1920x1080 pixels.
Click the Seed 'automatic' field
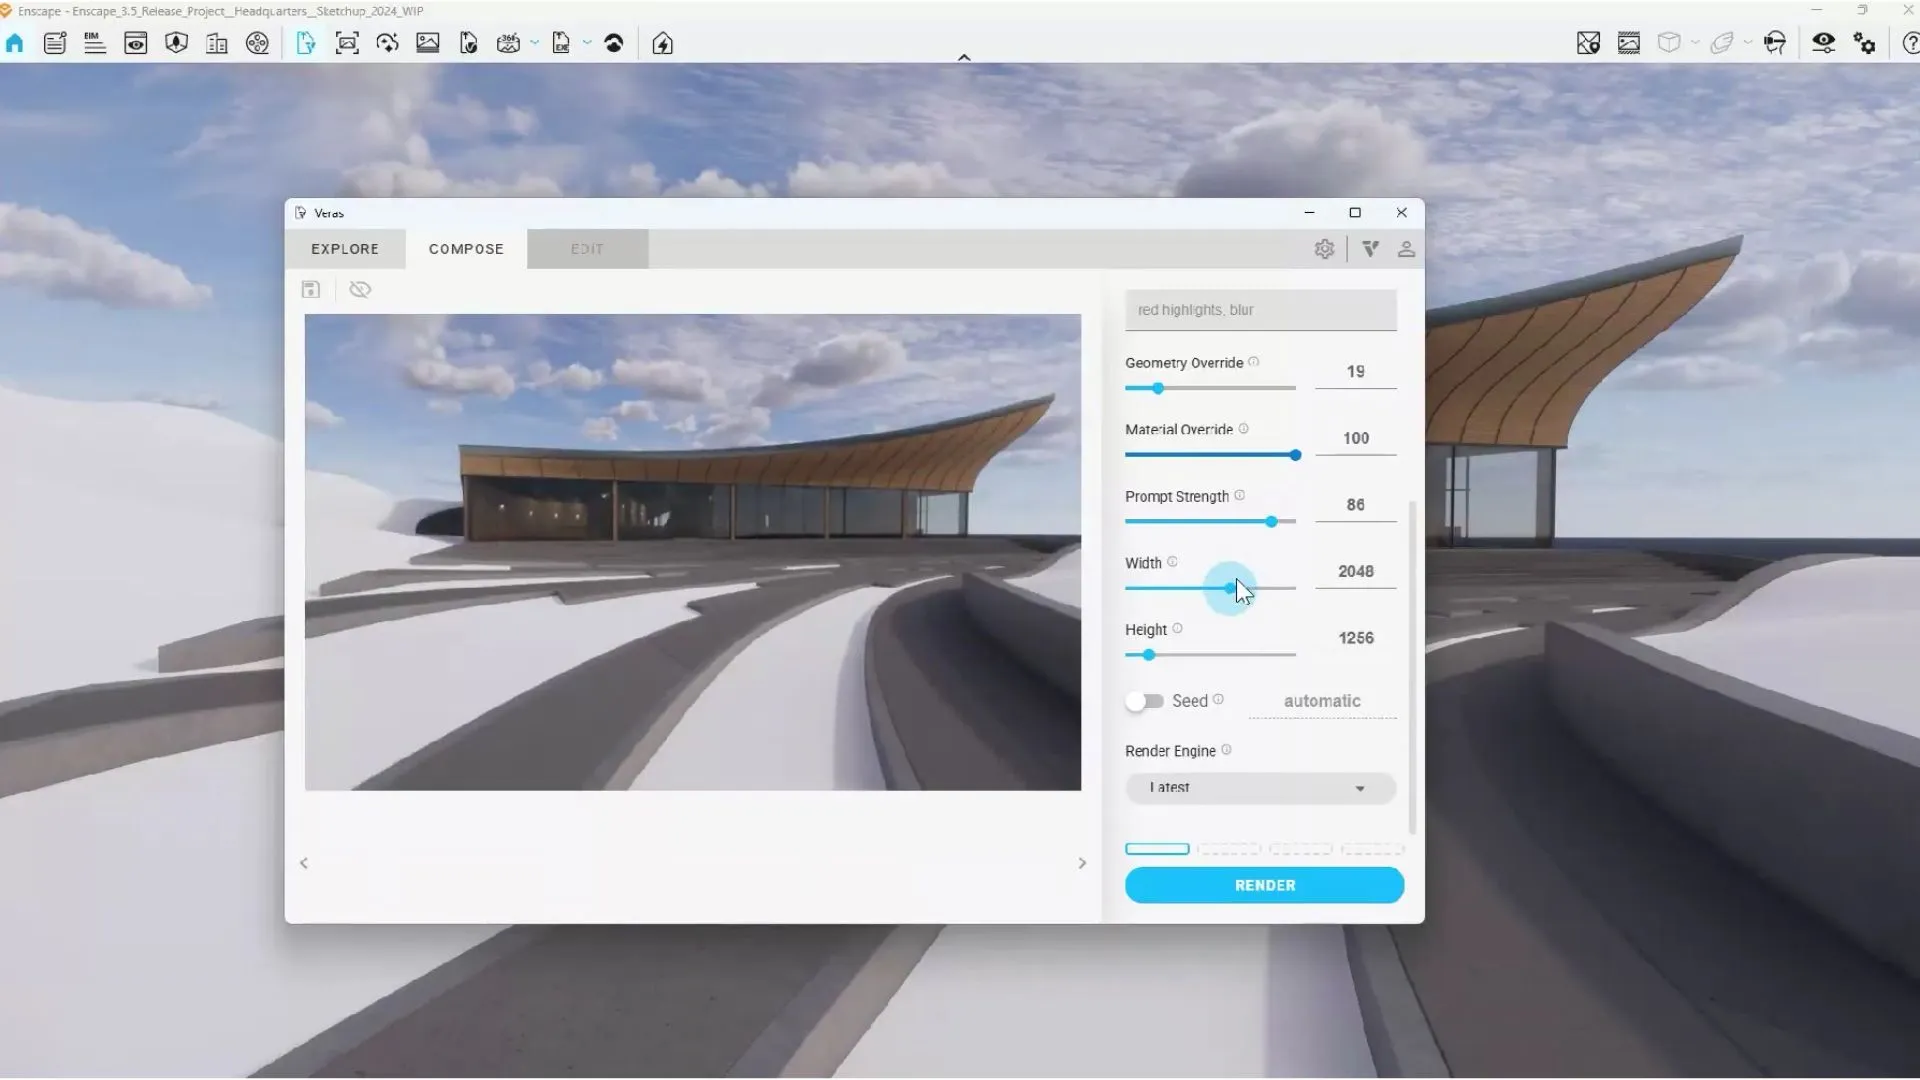point(1322,702)
